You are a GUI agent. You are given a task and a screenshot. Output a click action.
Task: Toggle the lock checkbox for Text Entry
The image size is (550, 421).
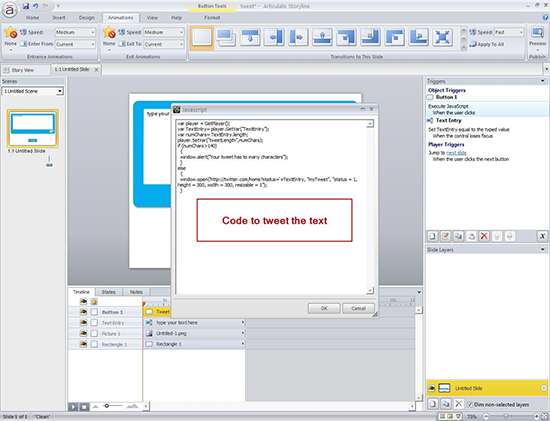coord(94,323)
